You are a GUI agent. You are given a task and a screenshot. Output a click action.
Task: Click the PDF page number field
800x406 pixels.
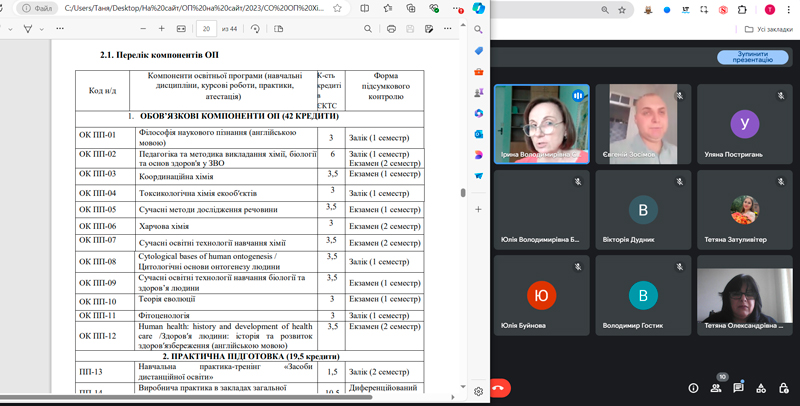pyautogui.click(x=207, y=29)
